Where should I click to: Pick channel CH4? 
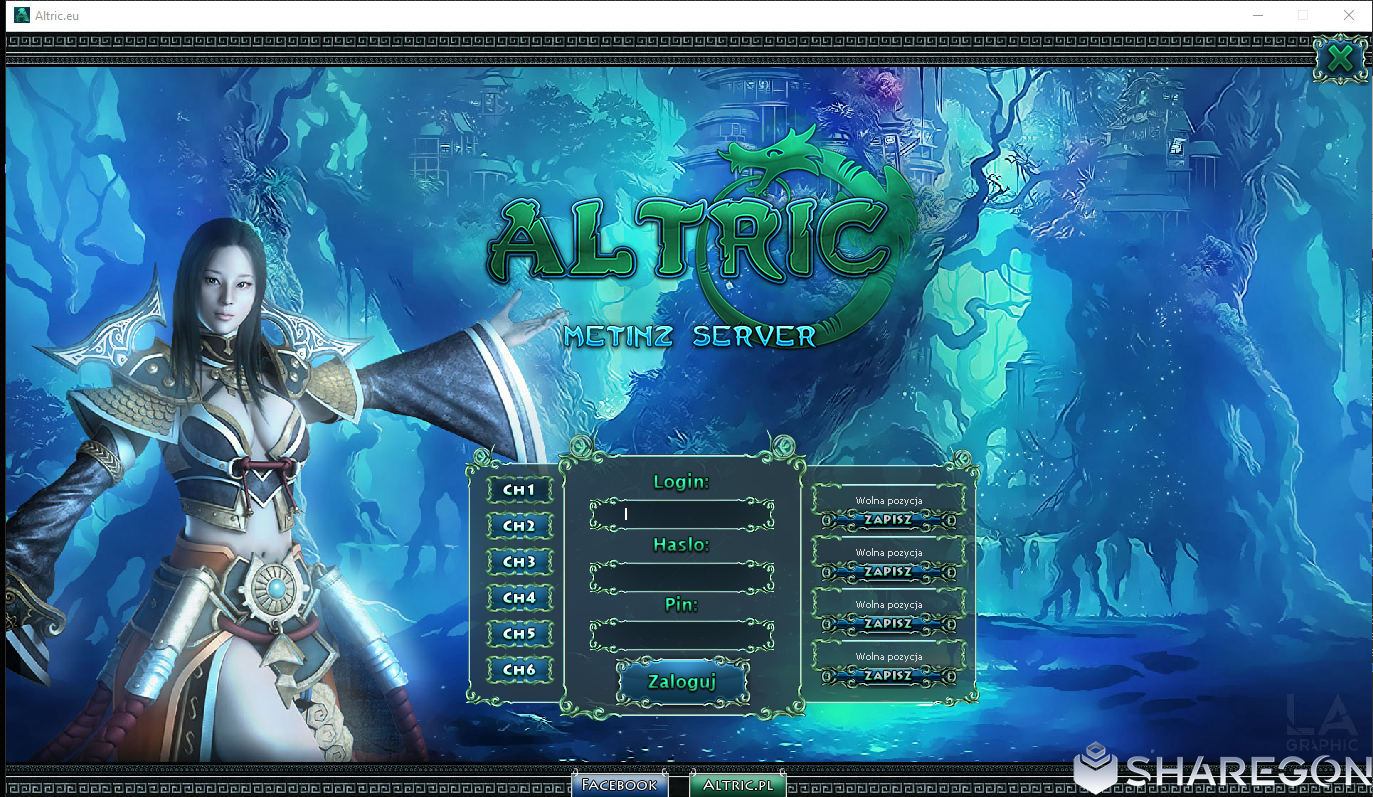(x=519, y=598)
